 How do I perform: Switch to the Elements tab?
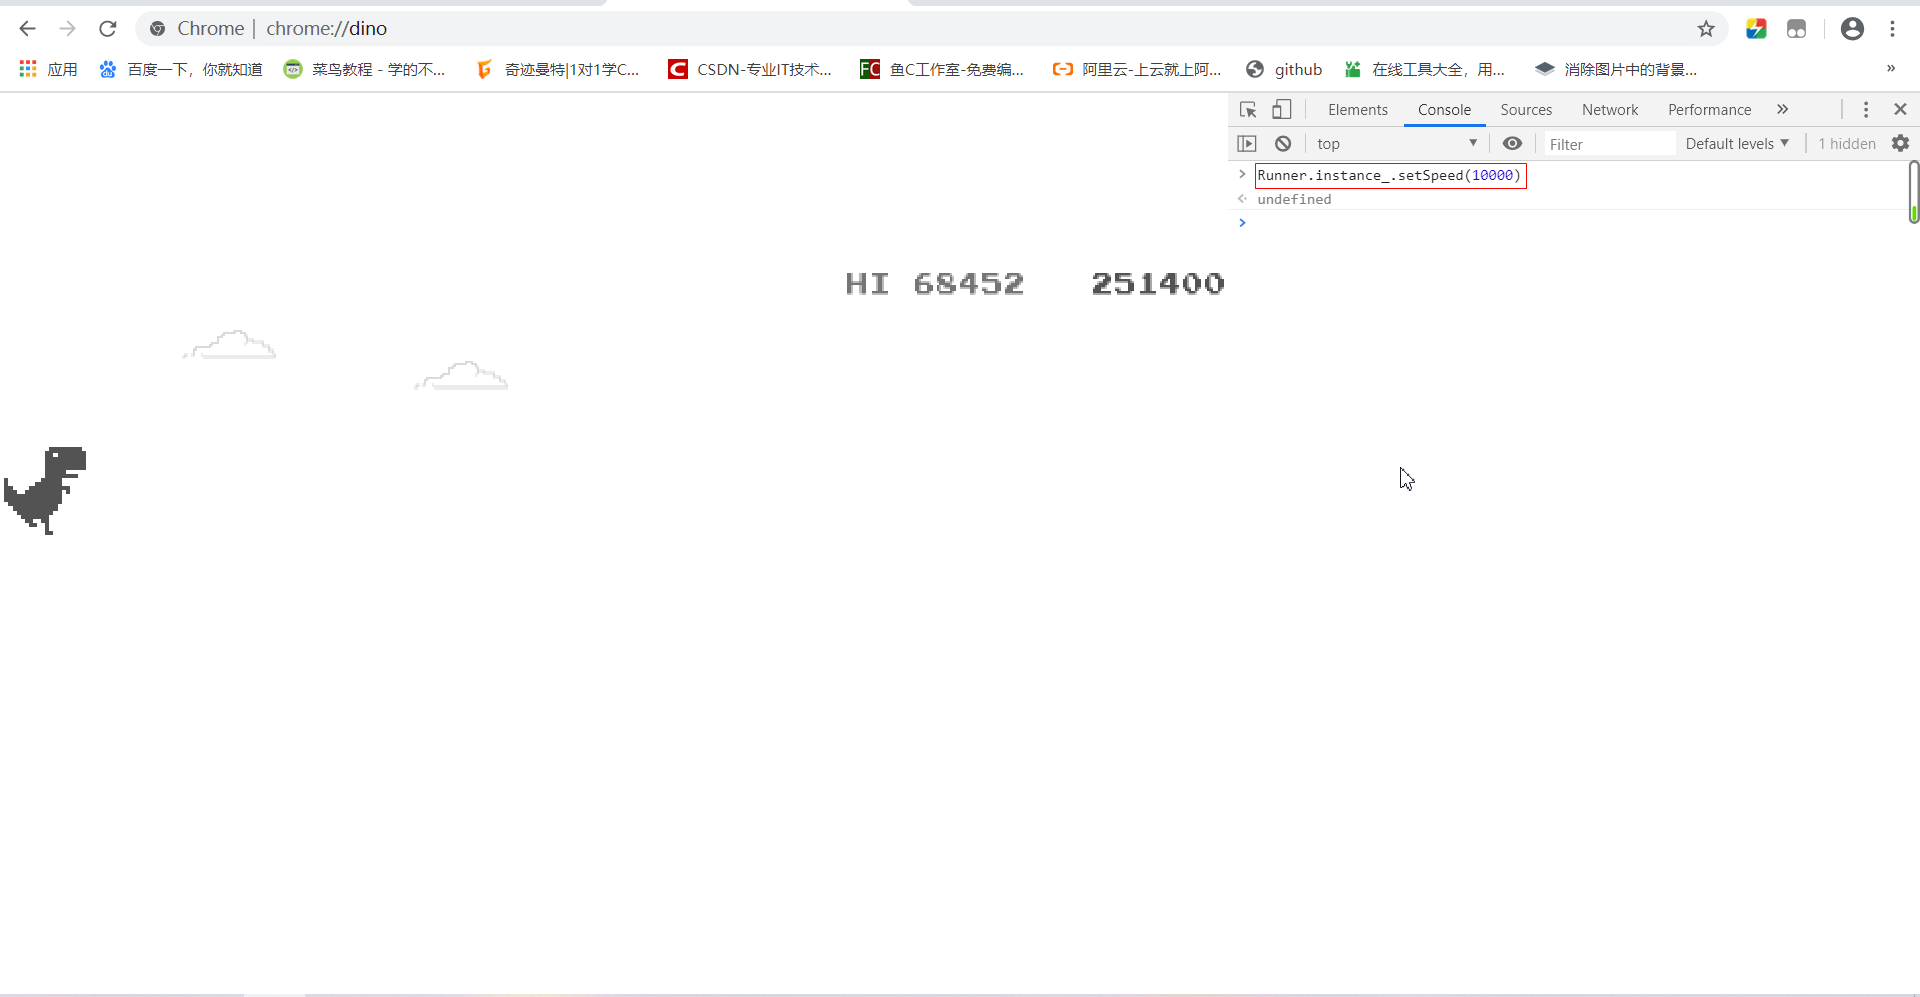tap(1358, 110)
